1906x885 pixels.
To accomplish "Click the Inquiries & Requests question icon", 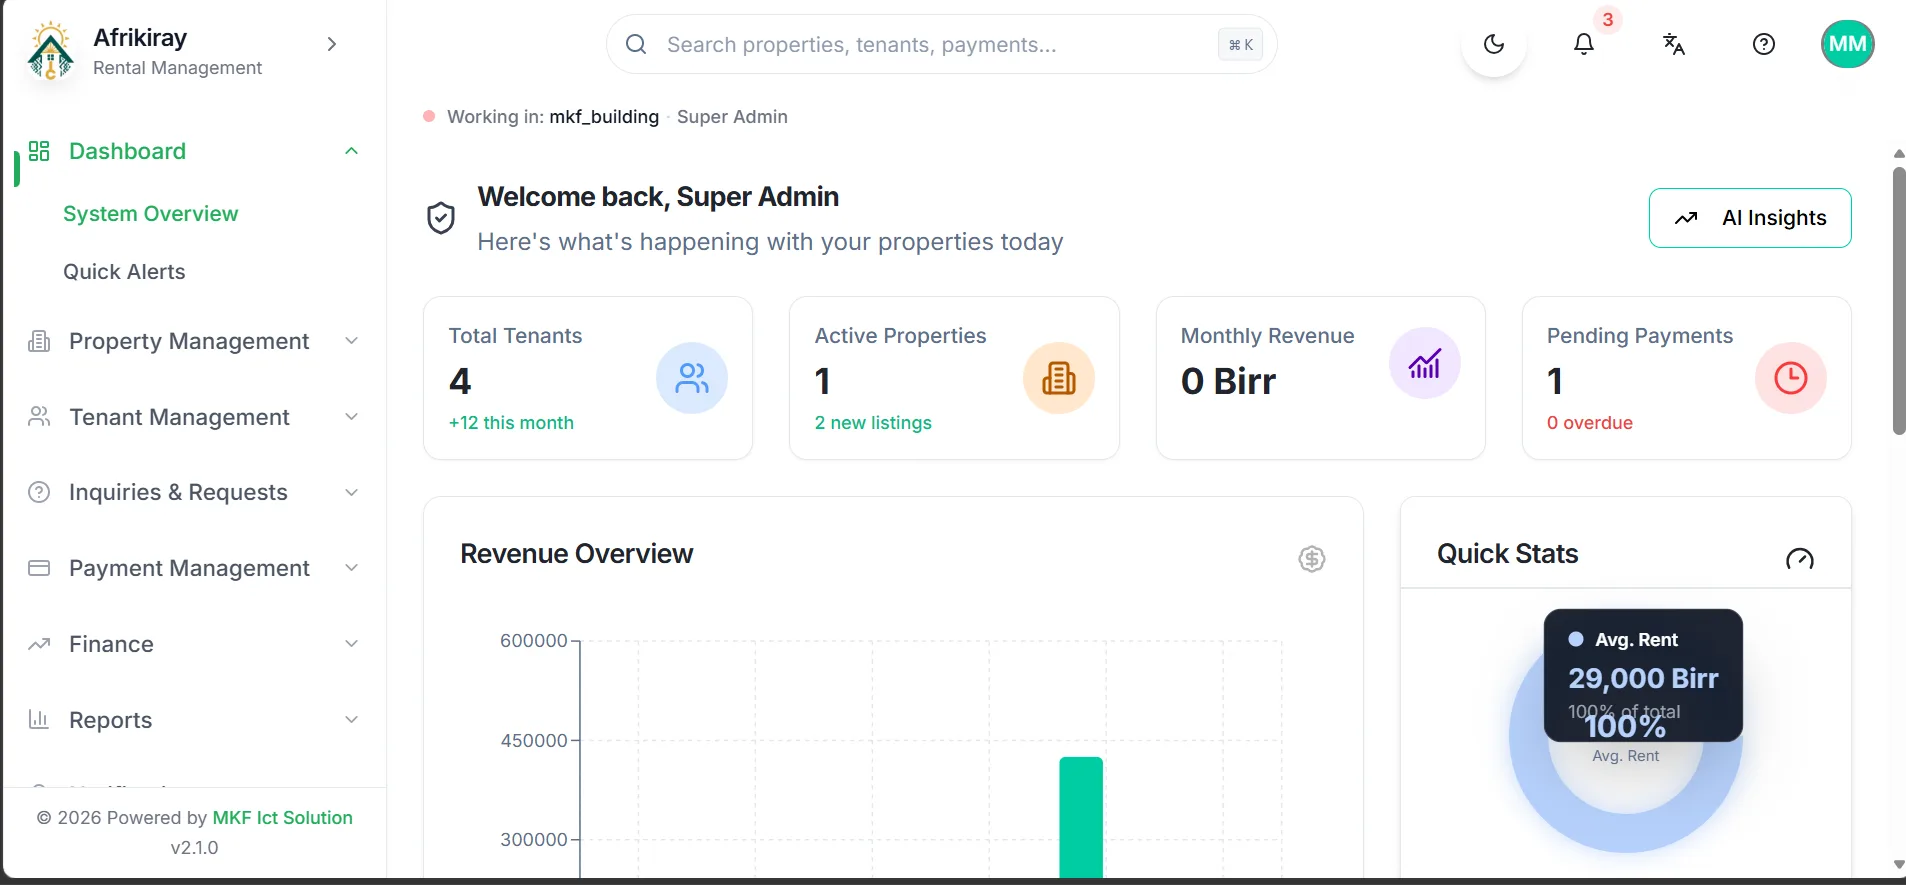I will click(39, 492).
